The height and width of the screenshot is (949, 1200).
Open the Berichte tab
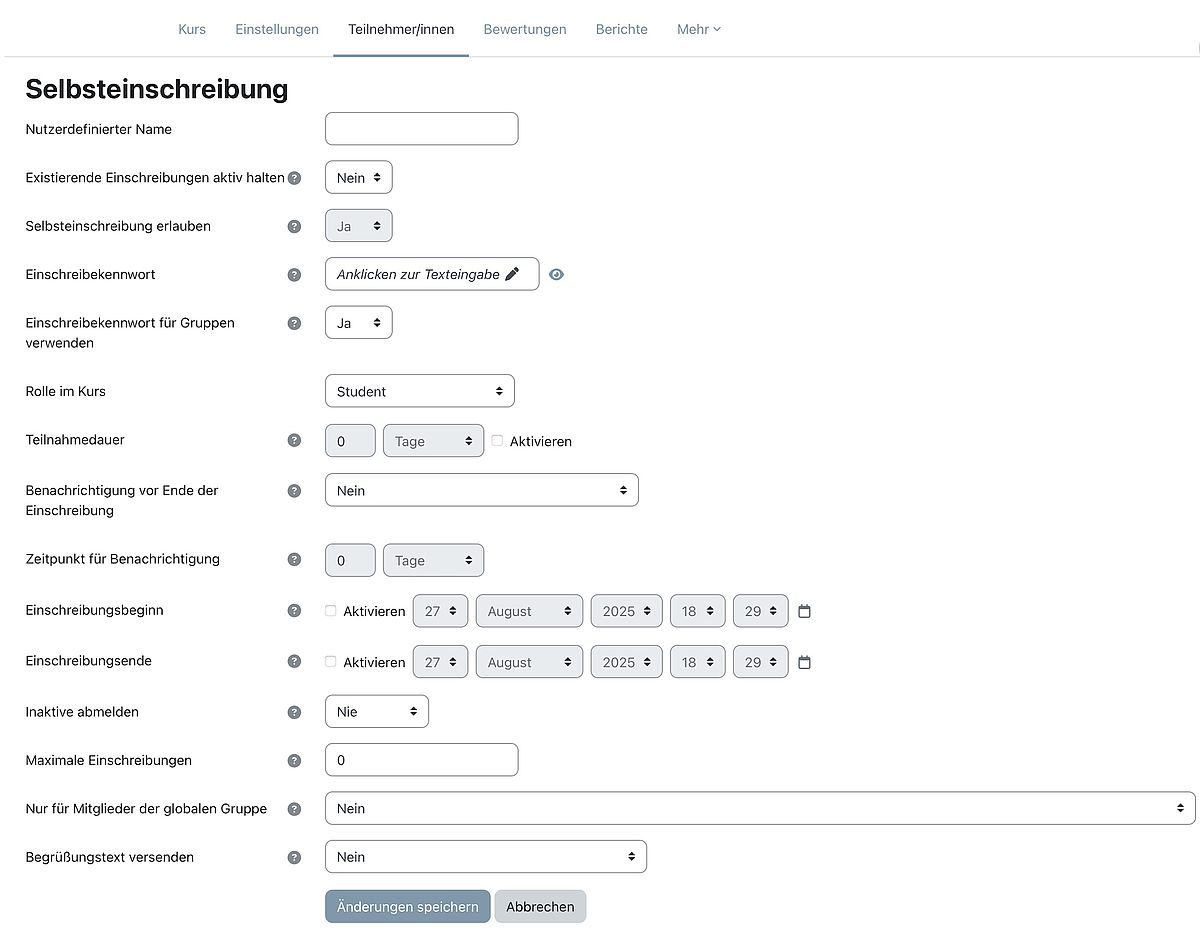[x=621, y=29]
